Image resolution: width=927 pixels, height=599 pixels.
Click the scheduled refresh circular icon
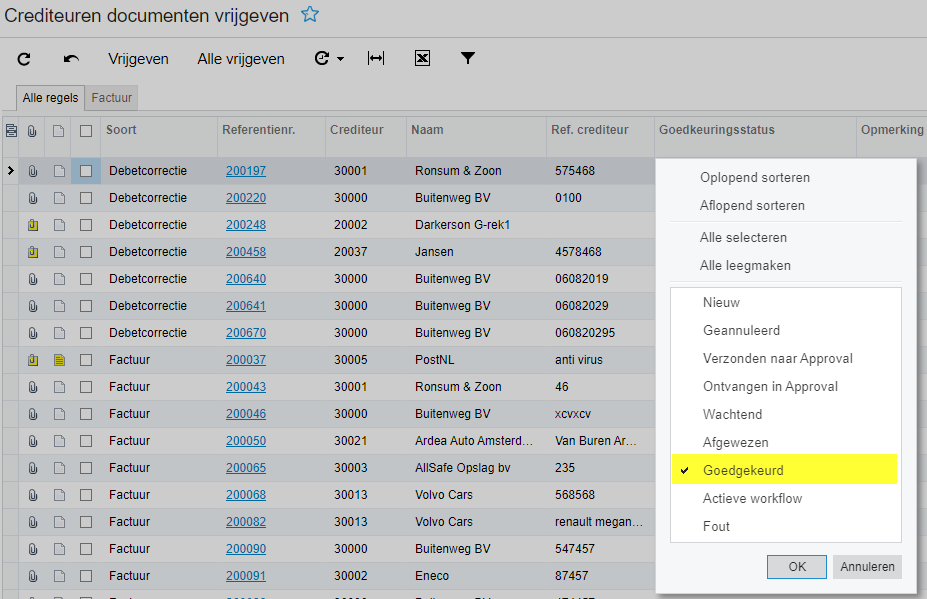pos(322,58)
